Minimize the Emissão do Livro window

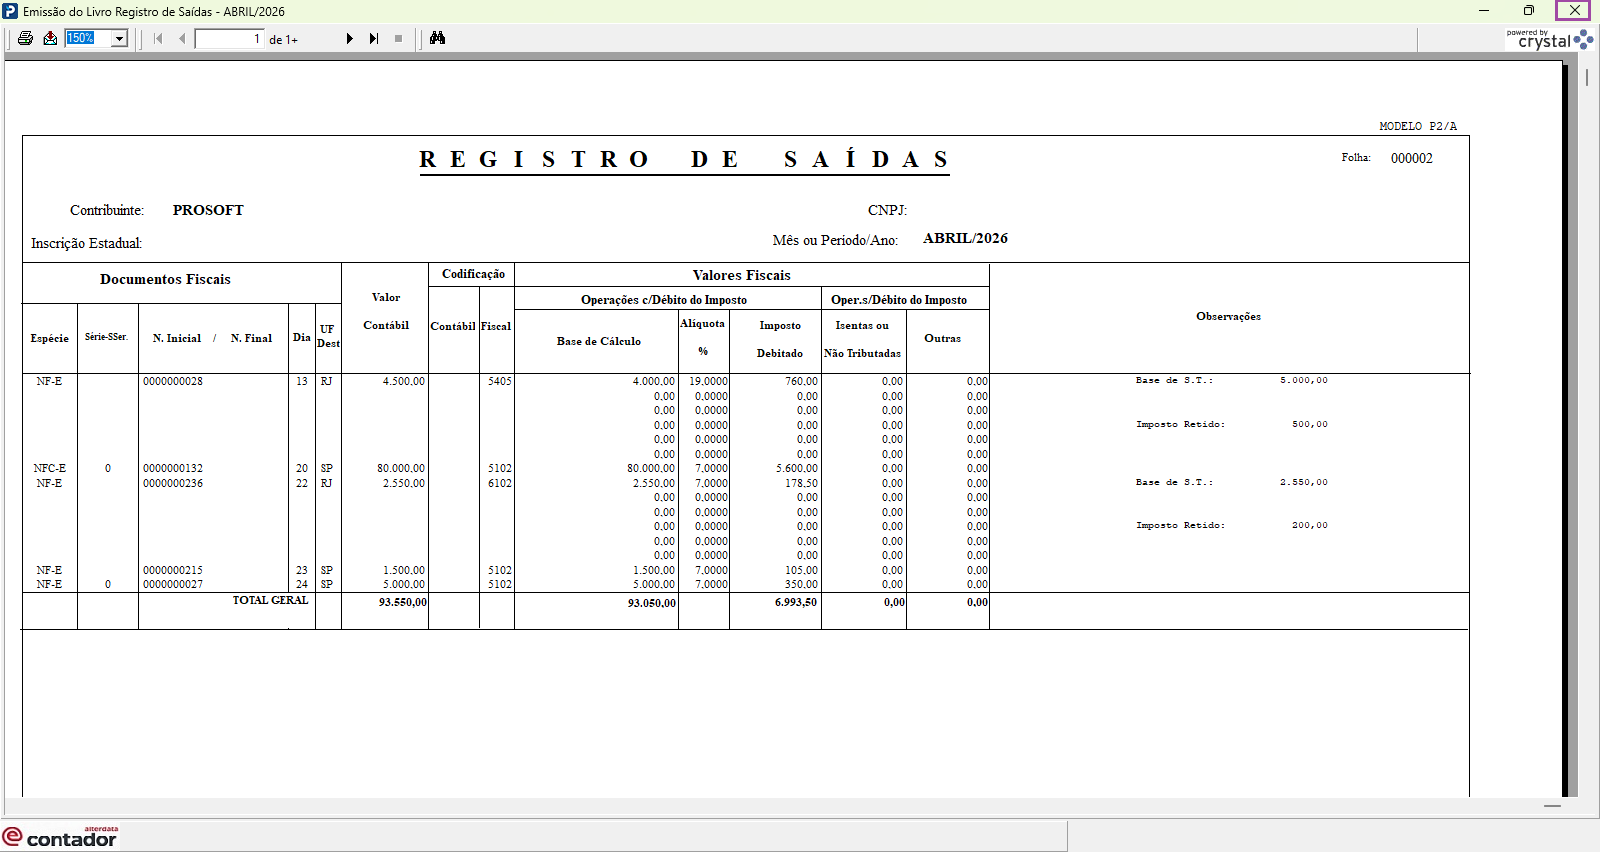click(x=1484, y=11)
